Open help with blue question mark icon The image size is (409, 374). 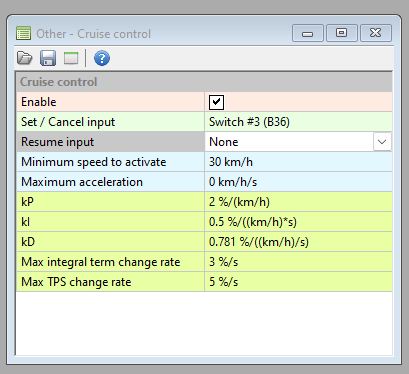click(x=102, y=58)
